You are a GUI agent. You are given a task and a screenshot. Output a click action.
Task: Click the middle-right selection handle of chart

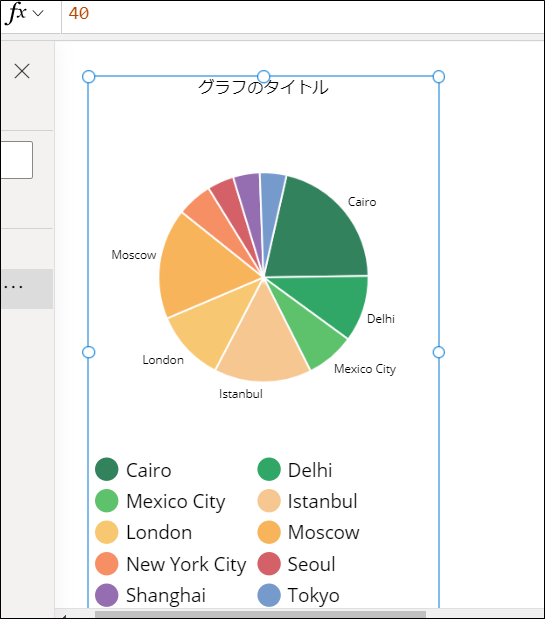pyautogui.click(x=439, y=352)
